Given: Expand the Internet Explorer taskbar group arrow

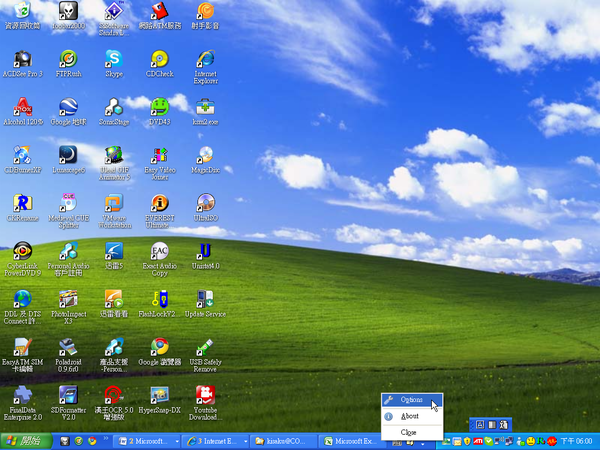Looking at the screenshot, I should point(245,442).
